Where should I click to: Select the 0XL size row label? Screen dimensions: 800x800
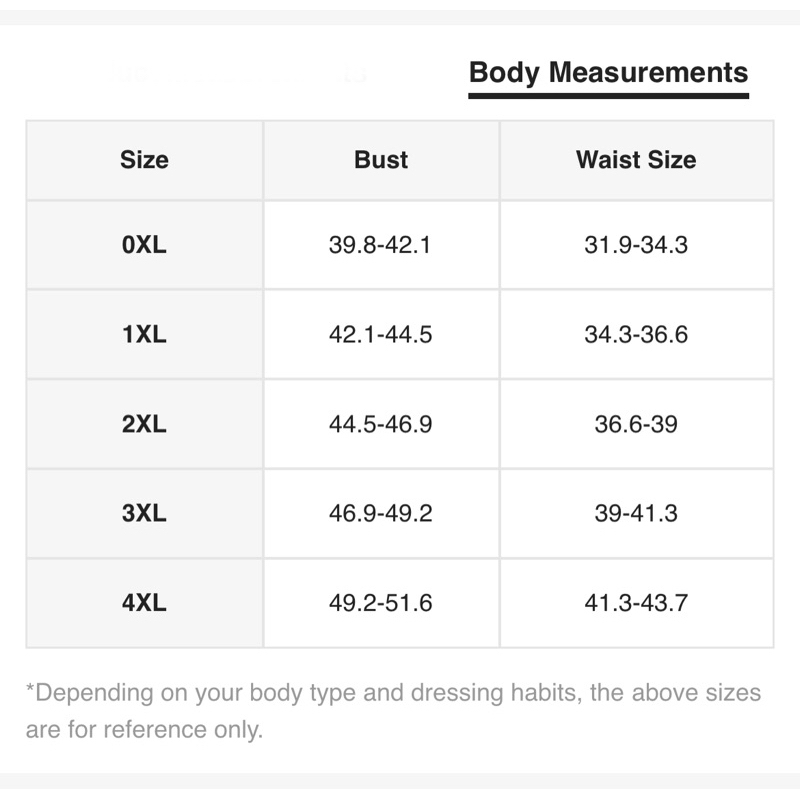pyautogui.click(x=144, y=245)
